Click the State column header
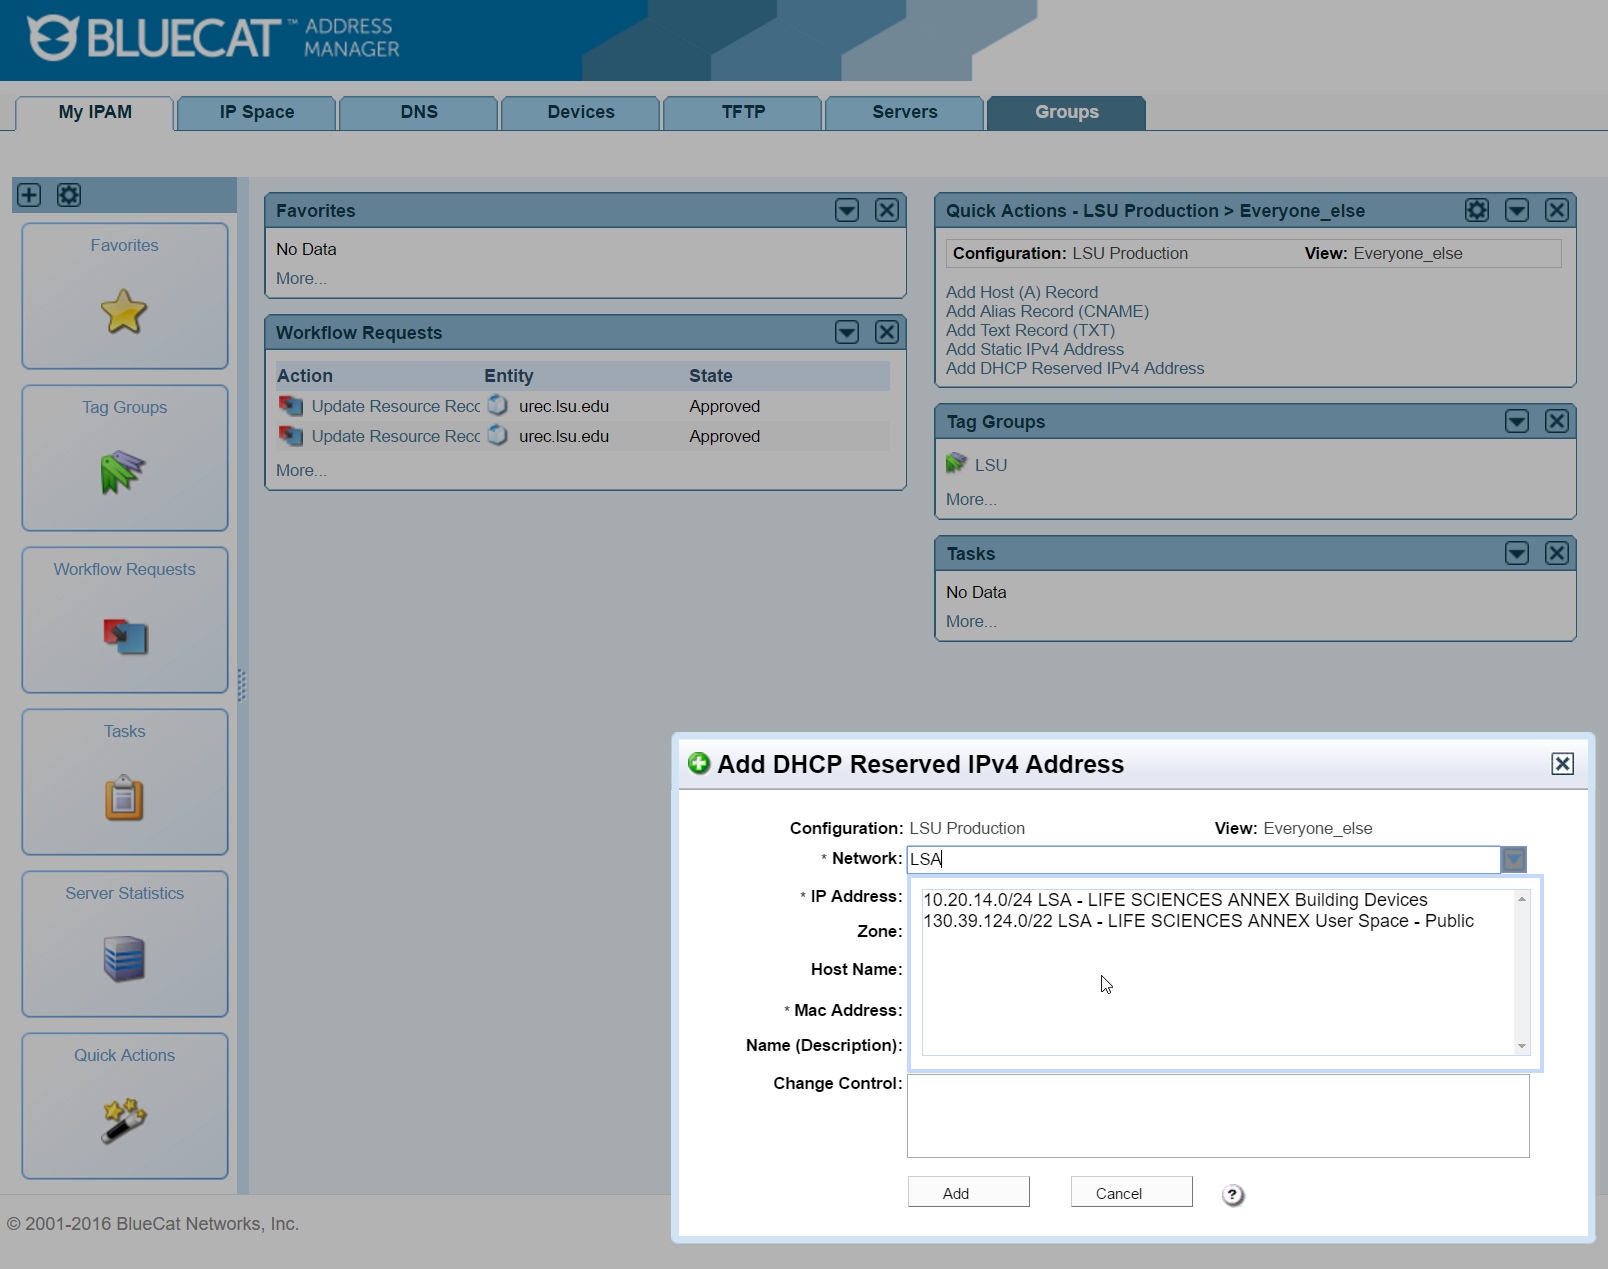The width and height of the screenshot is (1608, 1269). click(711, 376)
